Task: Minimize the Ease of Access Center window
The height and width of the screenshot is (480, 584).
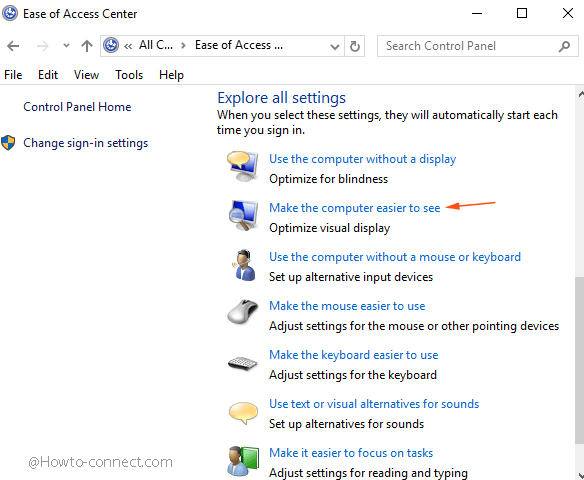Action: 477,13
